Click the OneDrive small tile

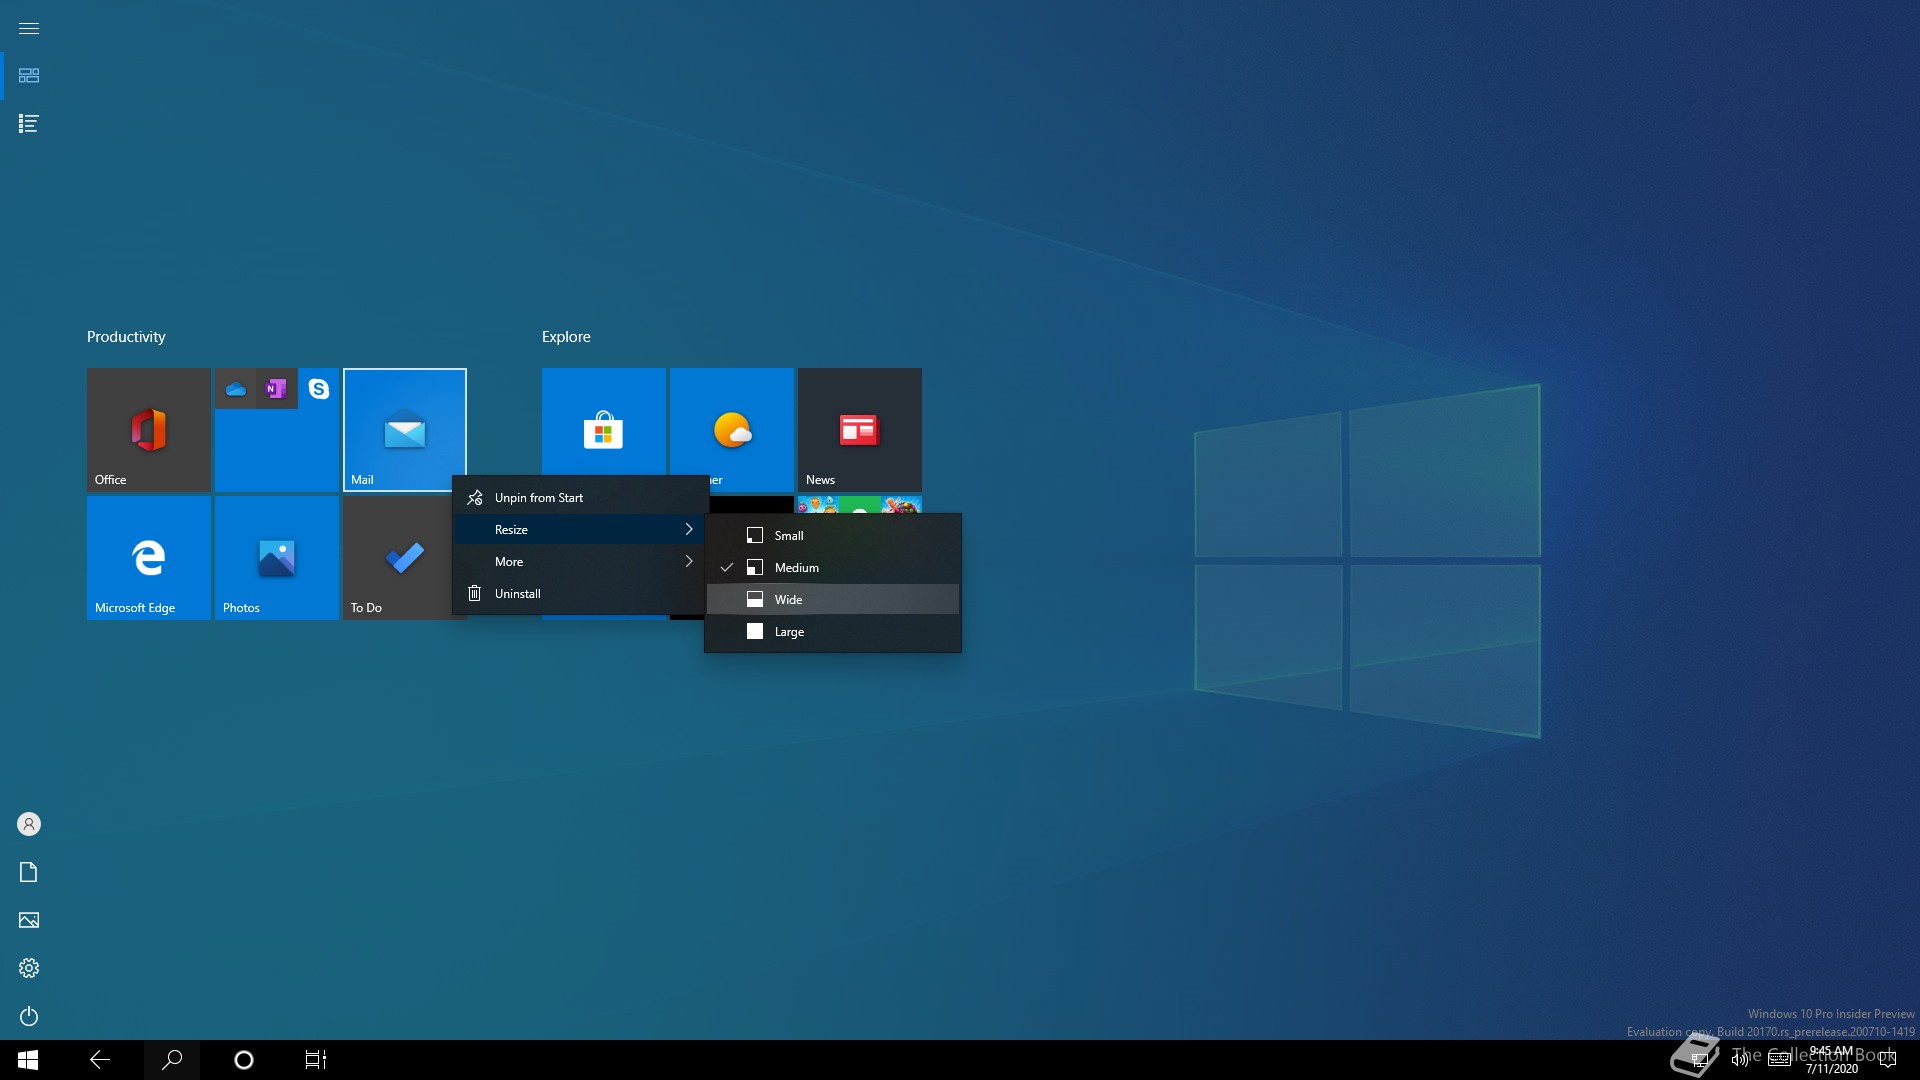coord(236,389)
